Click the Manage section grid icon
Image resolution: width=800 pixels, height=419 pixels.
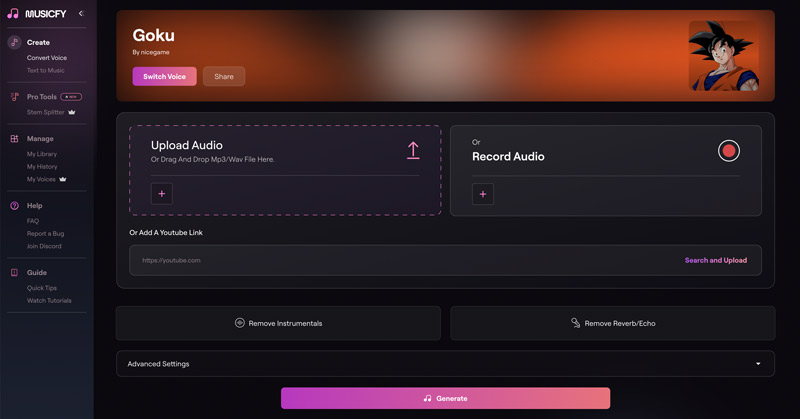click(x=14, y=139)
